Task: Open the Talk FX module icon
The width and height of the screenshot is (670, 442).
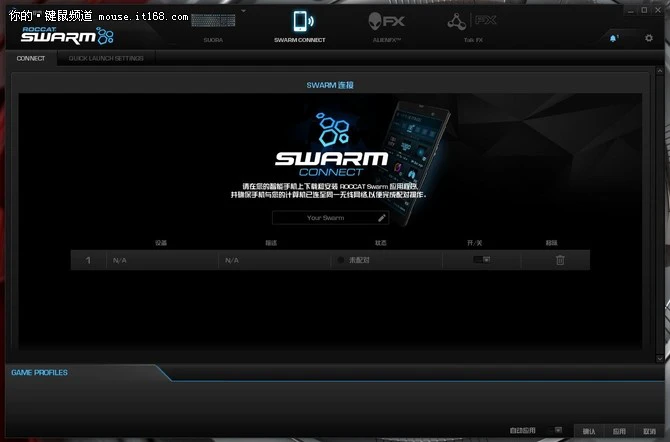Action: click(x=471, y=21)
